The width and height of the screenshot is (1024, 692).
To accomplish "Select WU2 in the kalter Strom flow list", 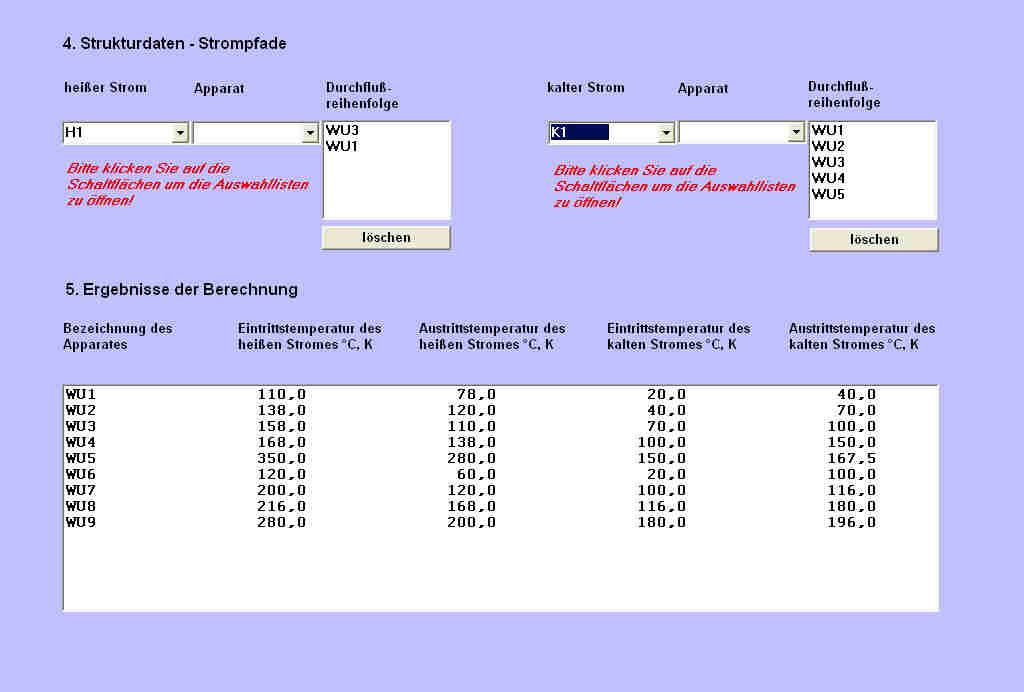I will pos(828,146).
